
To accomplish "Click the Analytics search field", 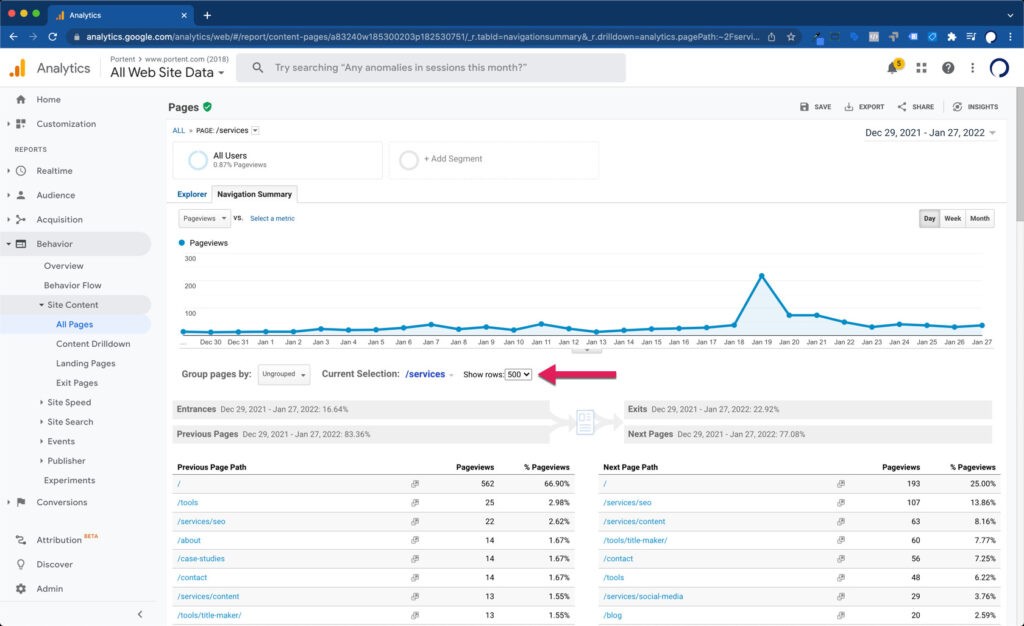I will coord(436,68).
